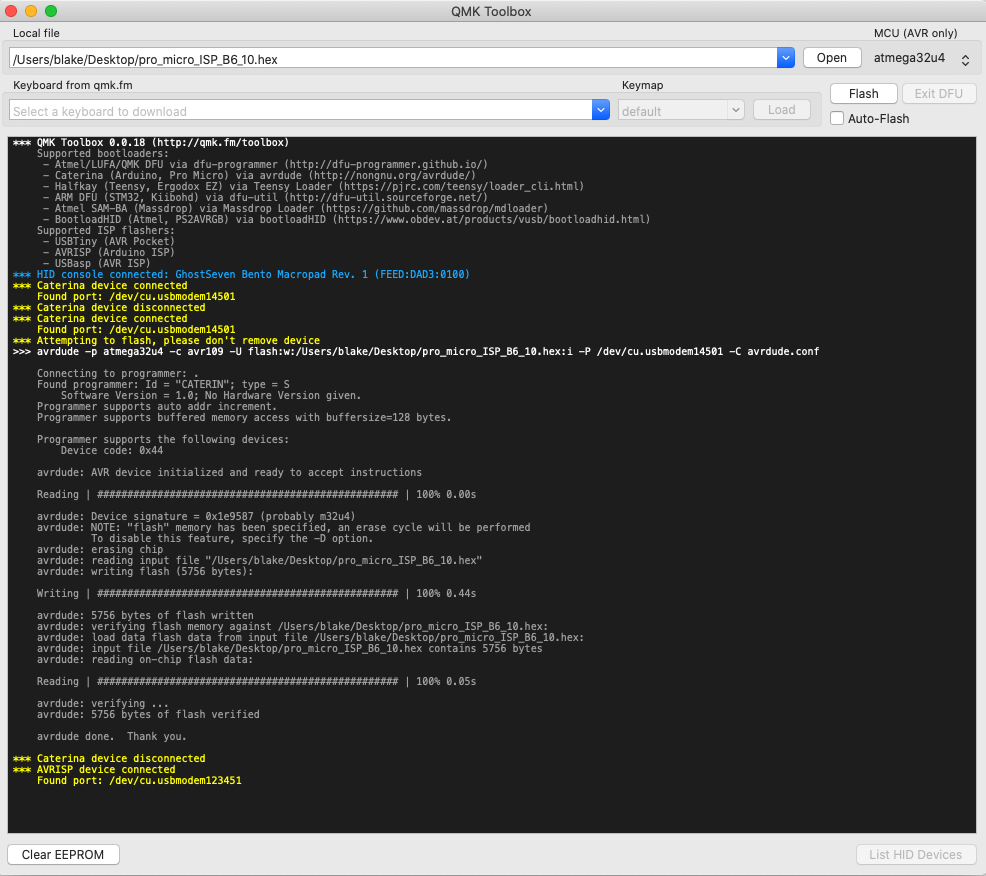The height and width of the screenshot is (876, 986).
Task: Click the last 'Caterina device disconnected' line
Action: coord(109,758)
